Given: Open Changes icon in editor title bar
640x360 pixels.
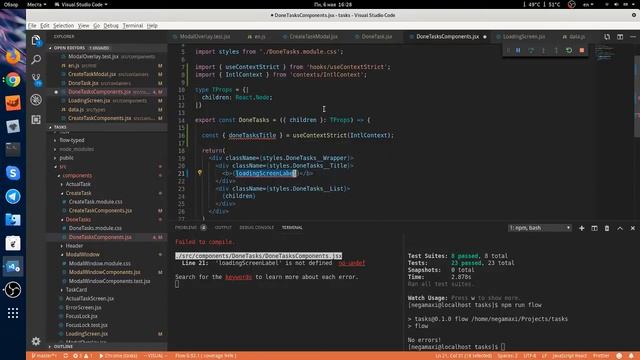Looking at the screenshot, I should (607, 37).
